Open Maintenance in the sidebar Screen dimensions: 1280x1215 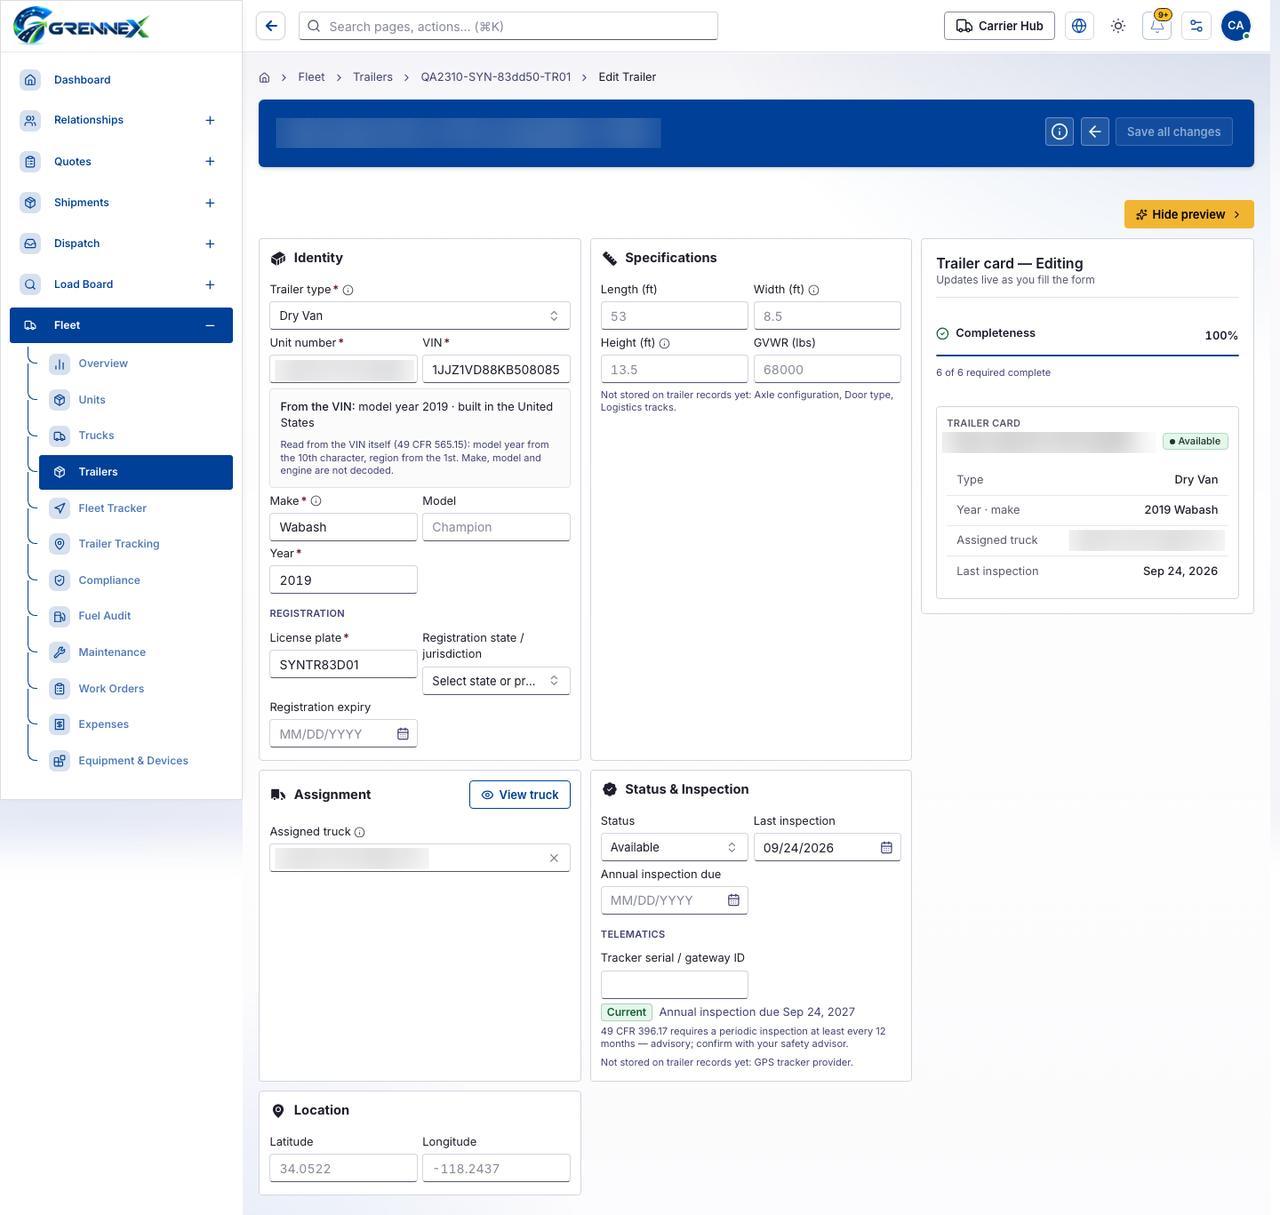click(x=136, y=652)
